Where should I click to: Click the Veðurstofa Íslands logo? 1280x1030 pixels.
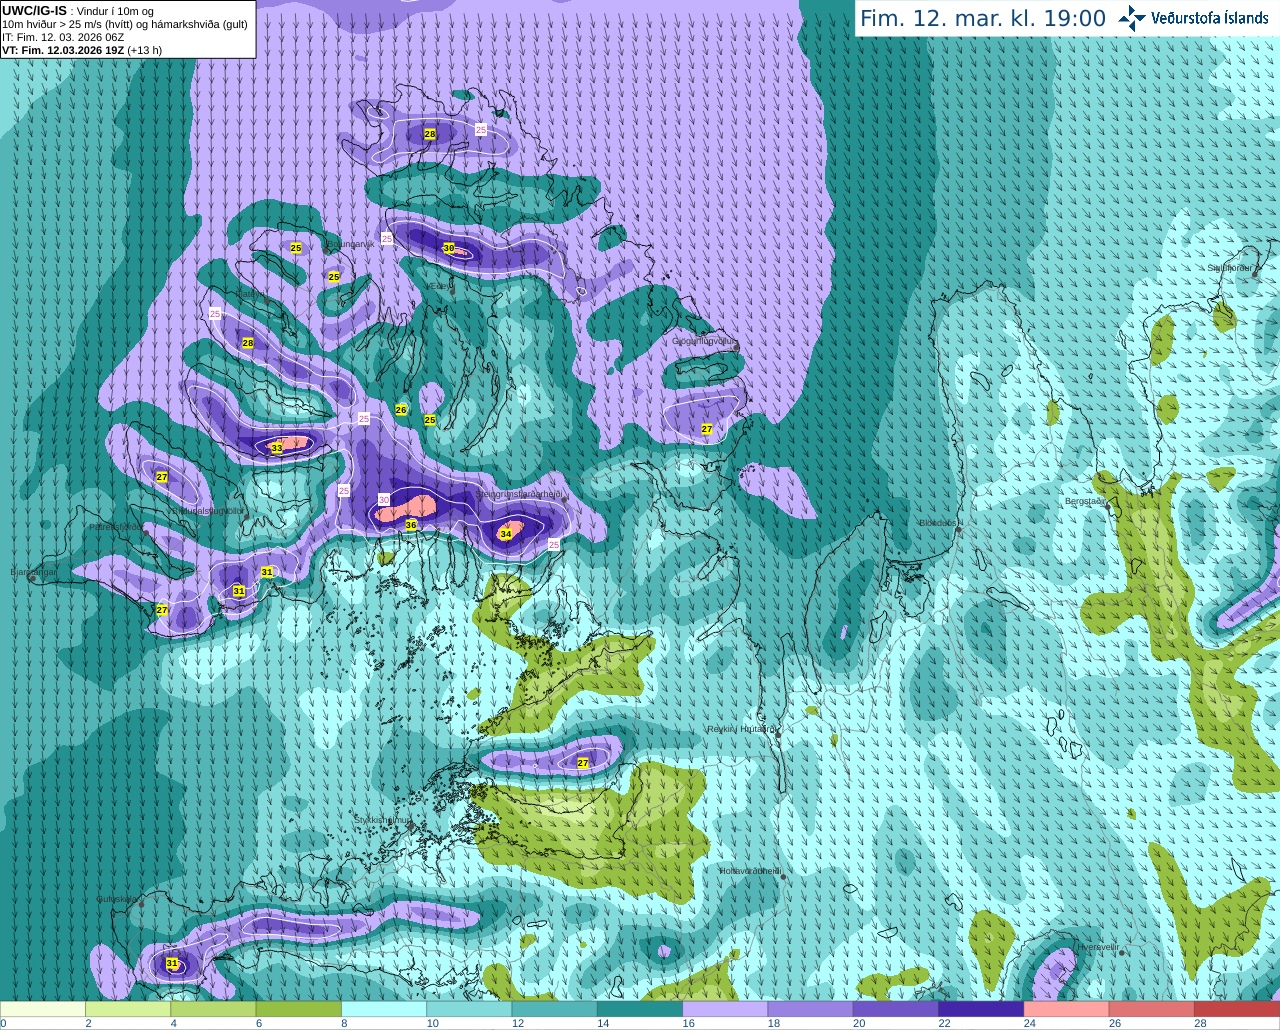(1193, 18)
